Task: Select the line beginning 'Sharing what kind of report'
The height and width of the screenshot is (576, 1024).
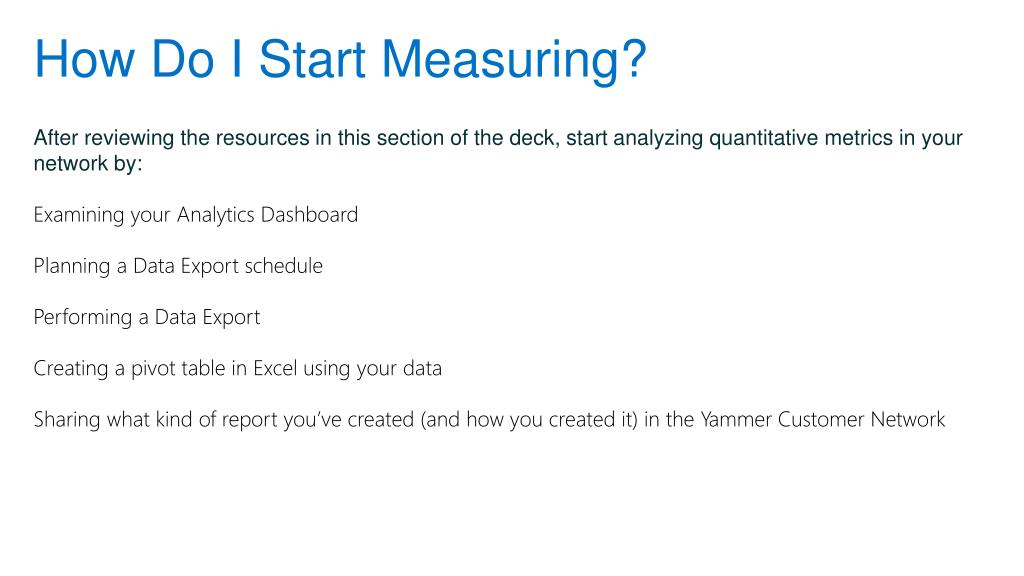Action: pos(489,419)
